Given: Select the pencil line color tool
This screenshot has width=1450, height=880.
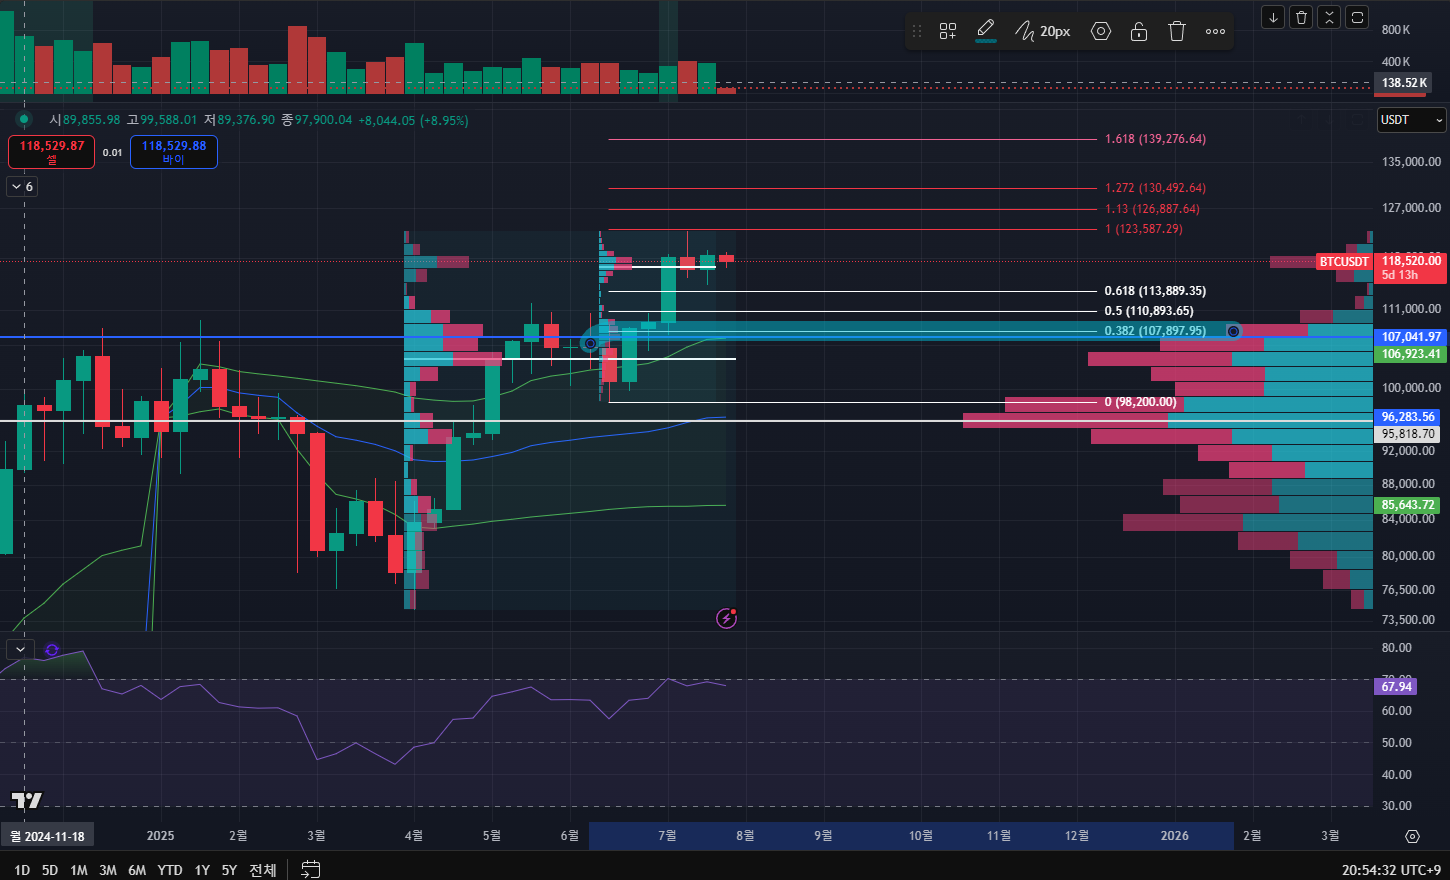Looking at the screenshot, I should tap(986, 31).
